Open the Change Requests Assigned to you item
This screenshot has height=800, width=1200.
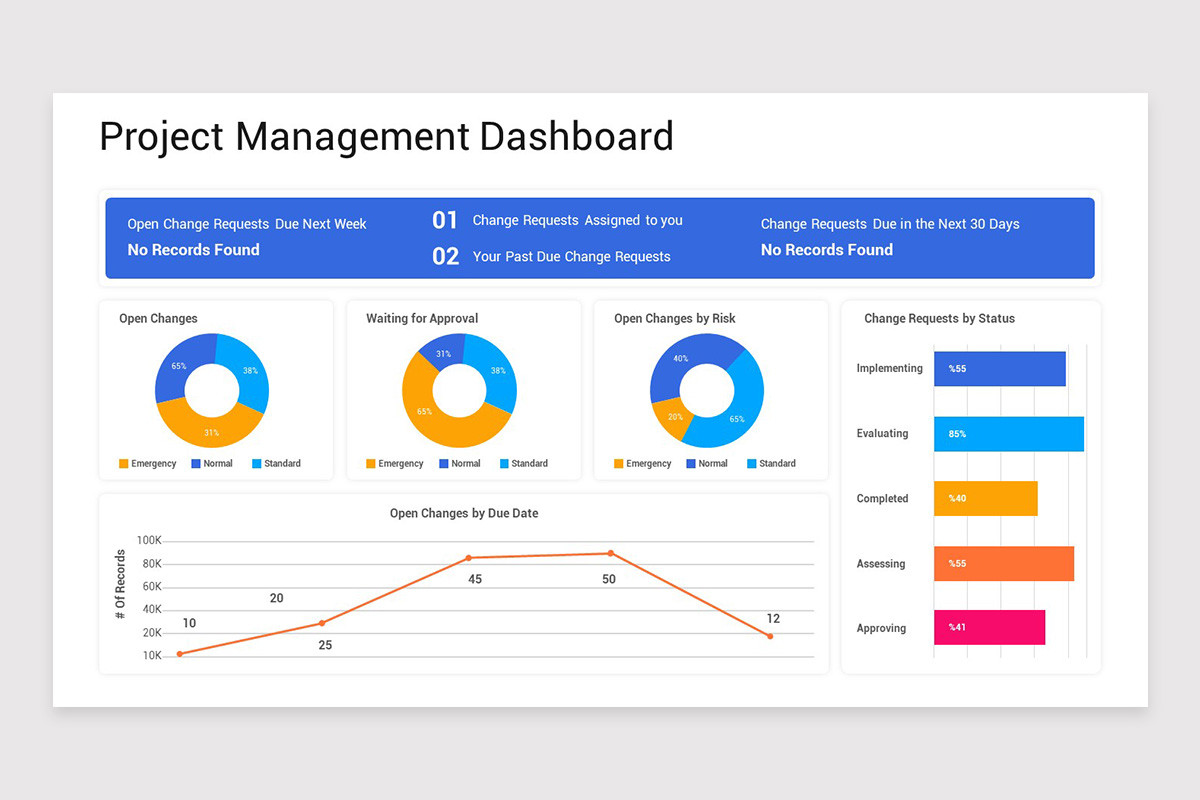(x=578, y=220)
